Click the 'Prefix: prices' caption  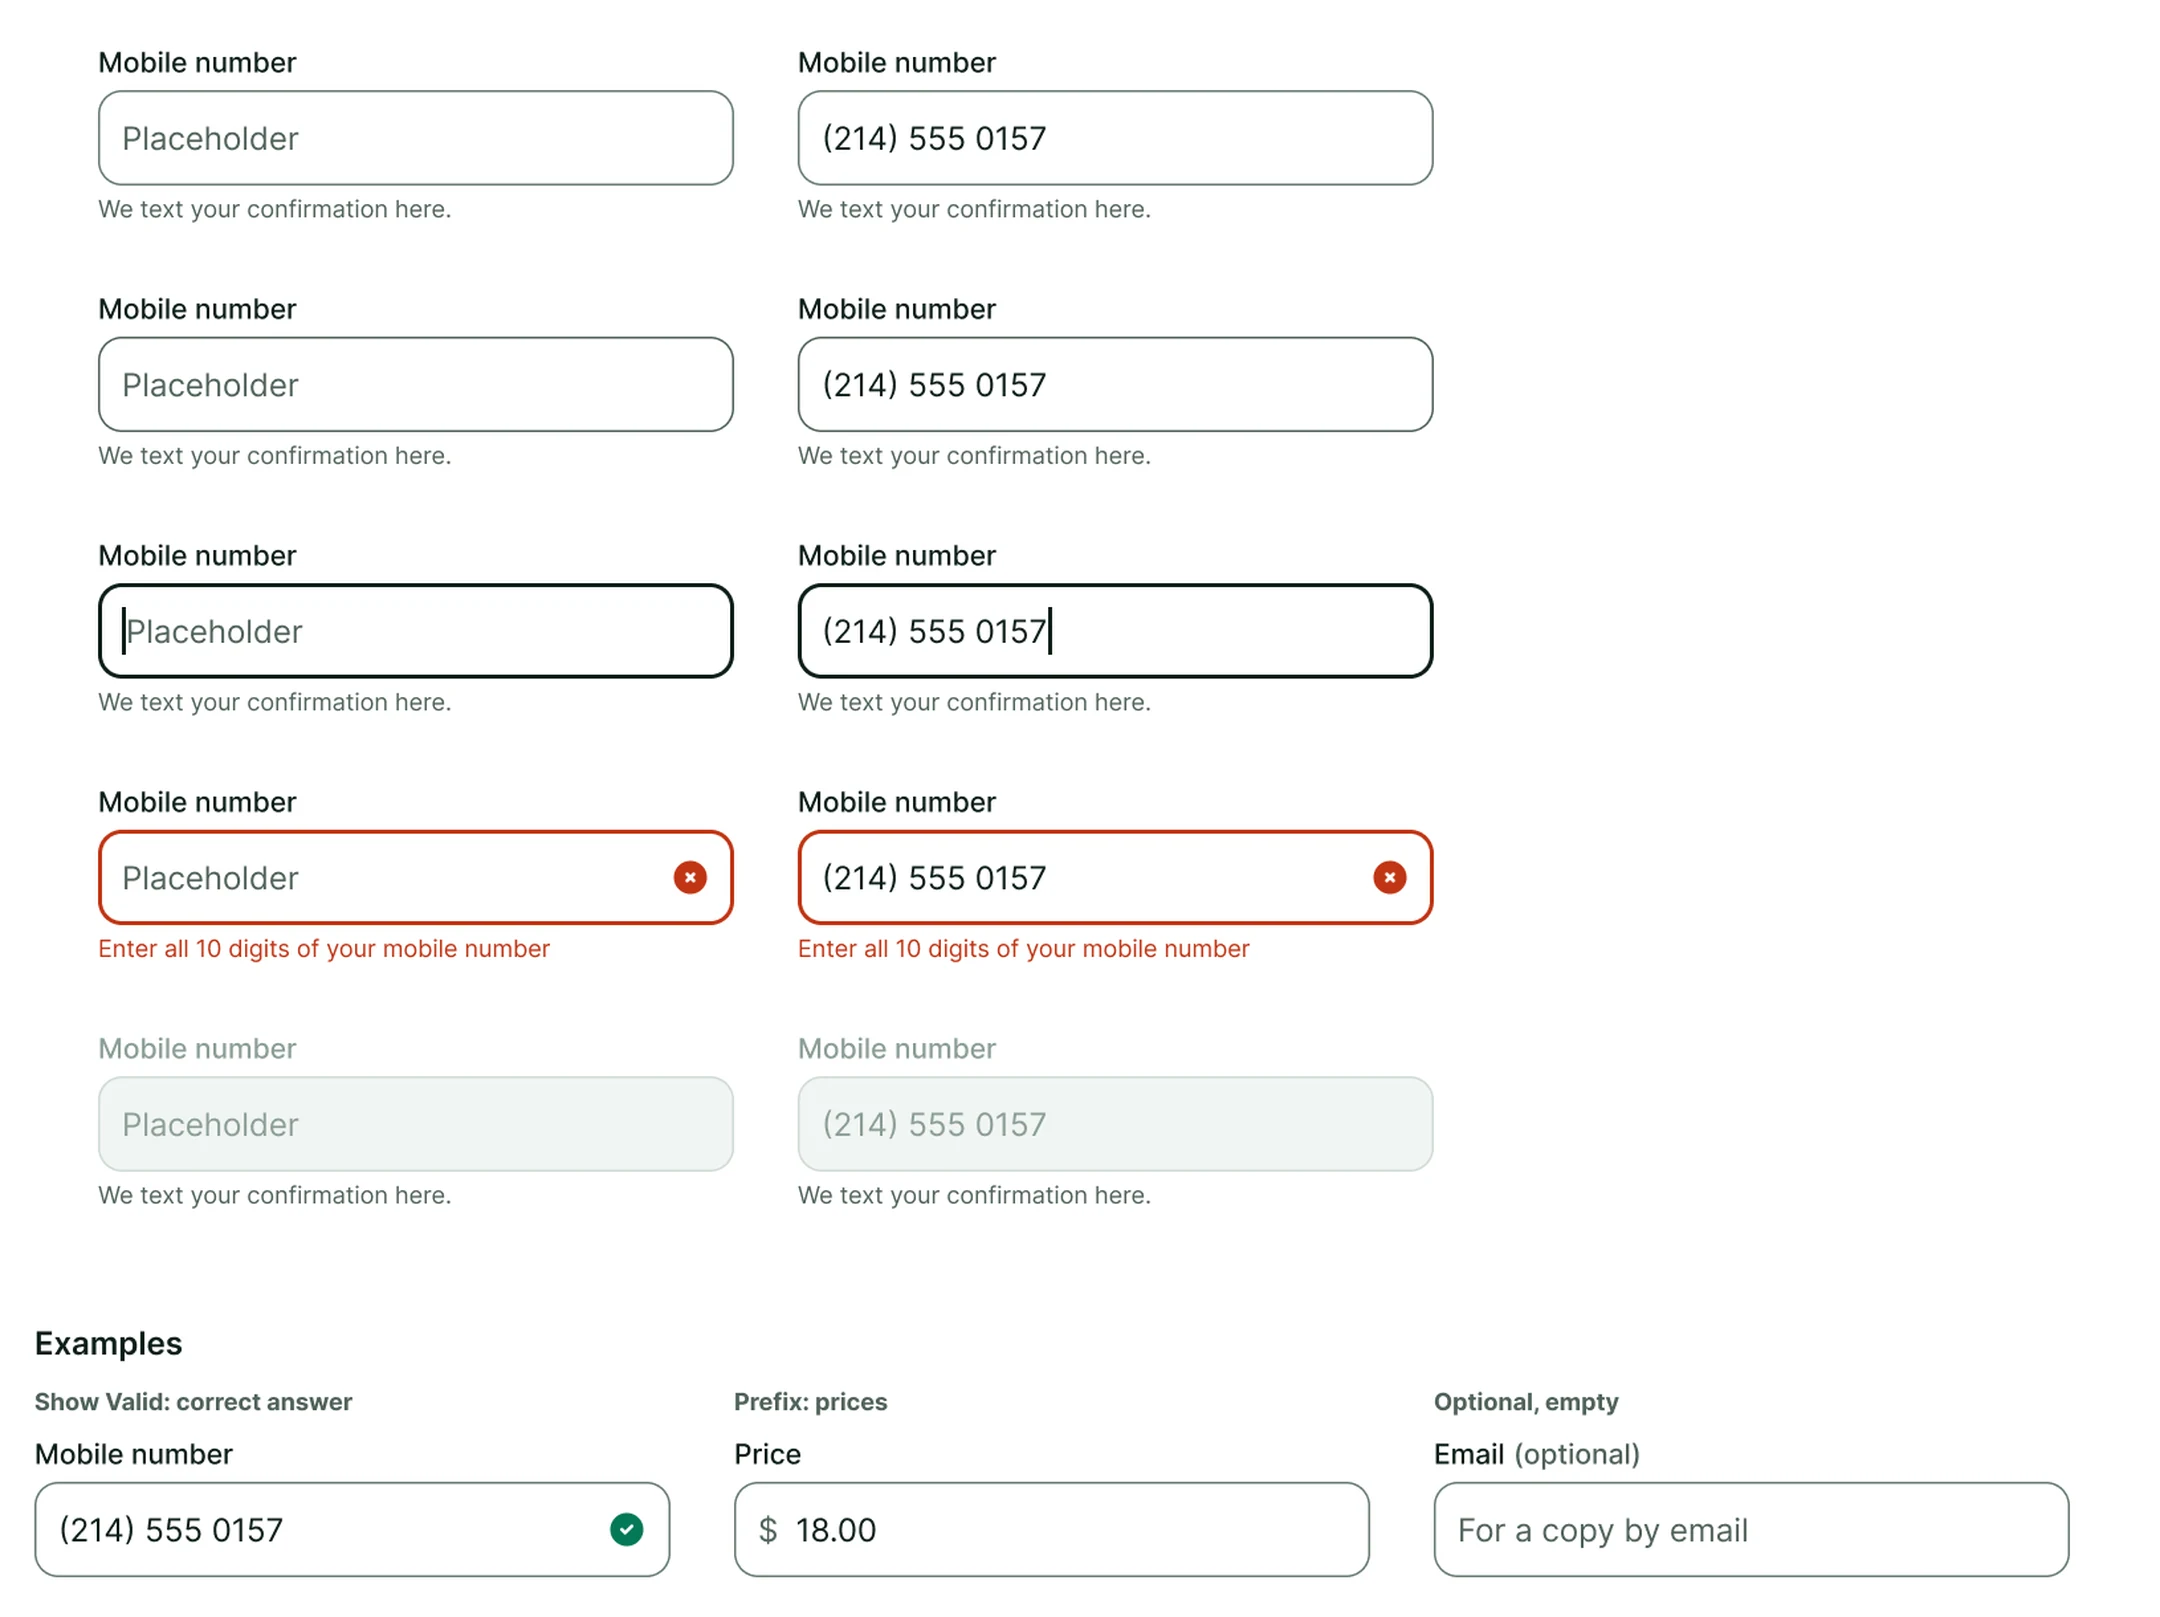coord(810,1401)
